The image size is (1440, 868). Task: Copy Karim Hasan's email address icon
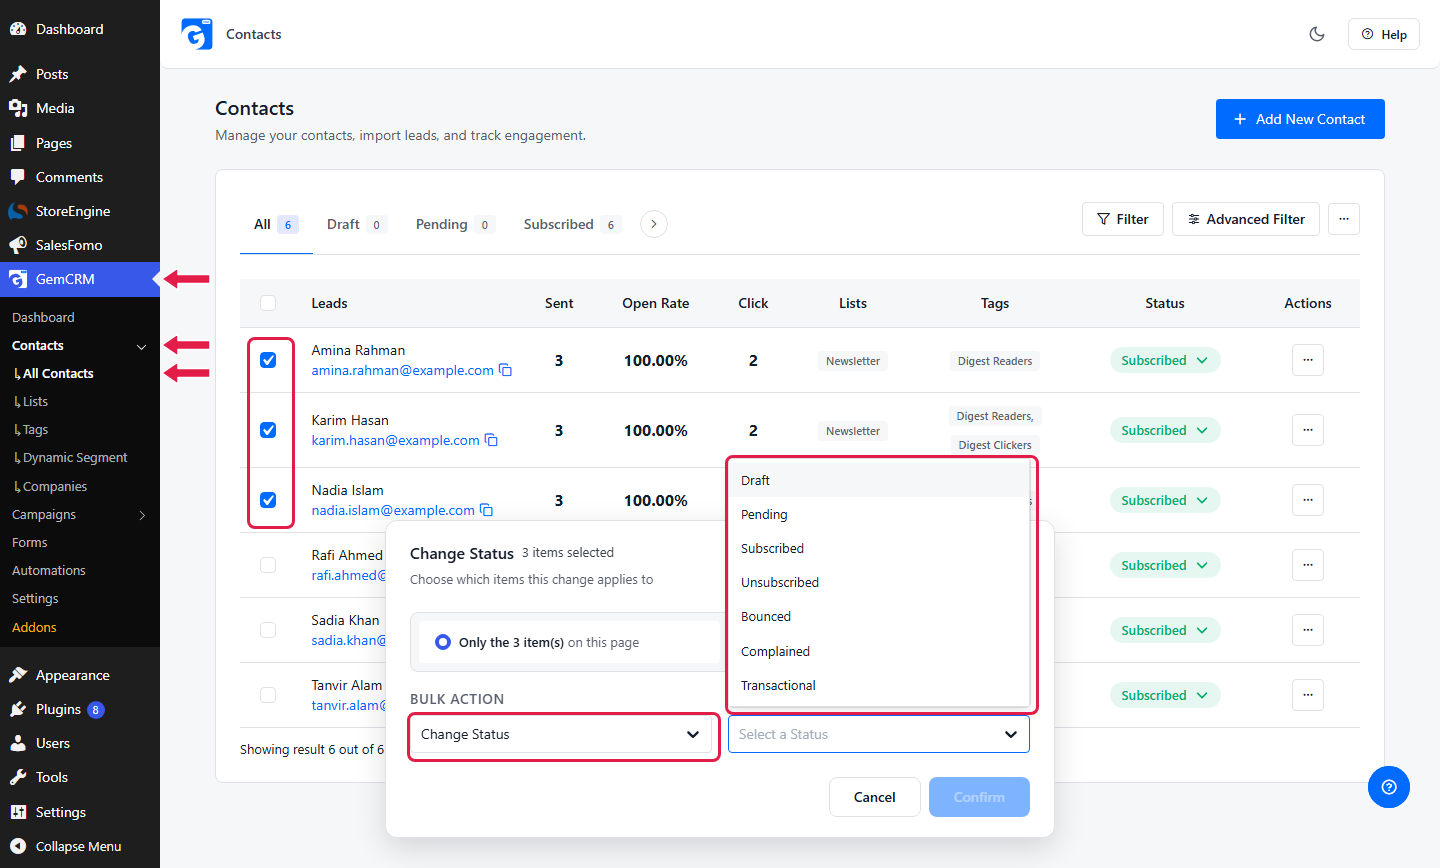coord(491,440)
